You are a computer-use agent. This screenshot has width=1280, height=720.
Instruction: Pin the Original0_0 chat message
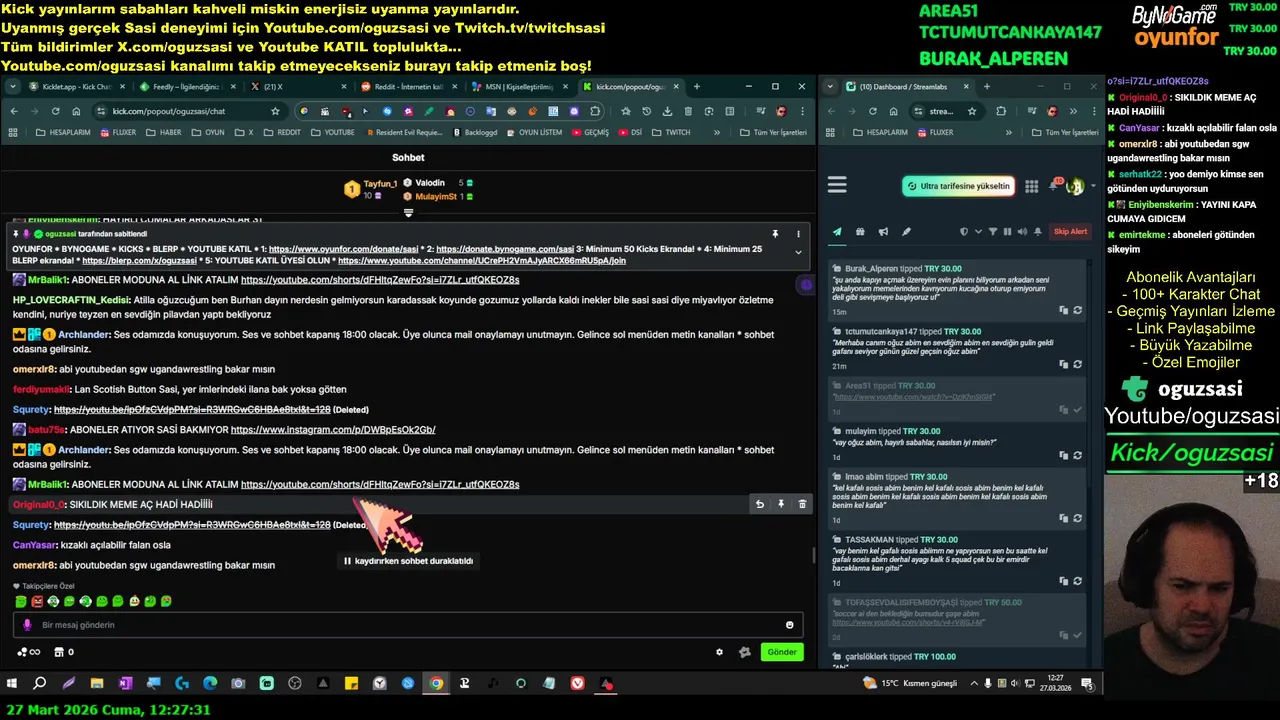point(781,505)
